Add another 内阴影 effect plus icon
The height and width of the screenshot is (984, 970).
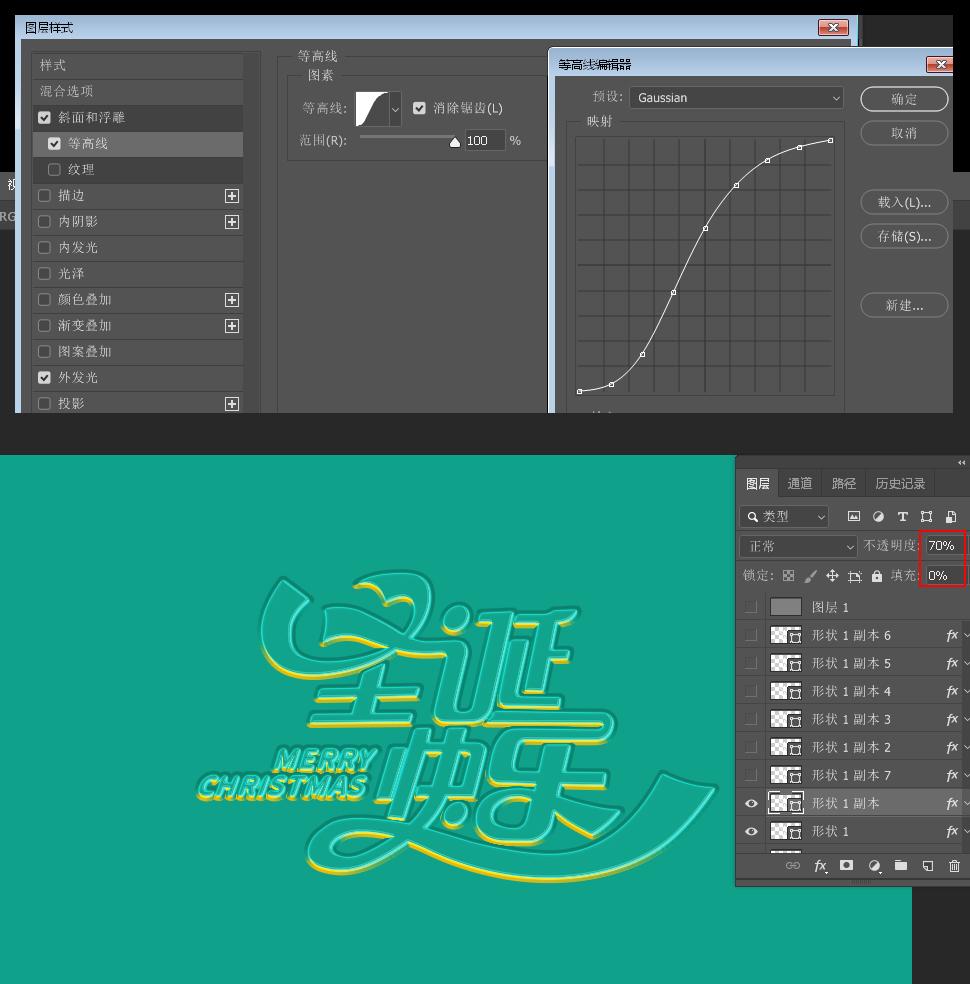point(232,222)
